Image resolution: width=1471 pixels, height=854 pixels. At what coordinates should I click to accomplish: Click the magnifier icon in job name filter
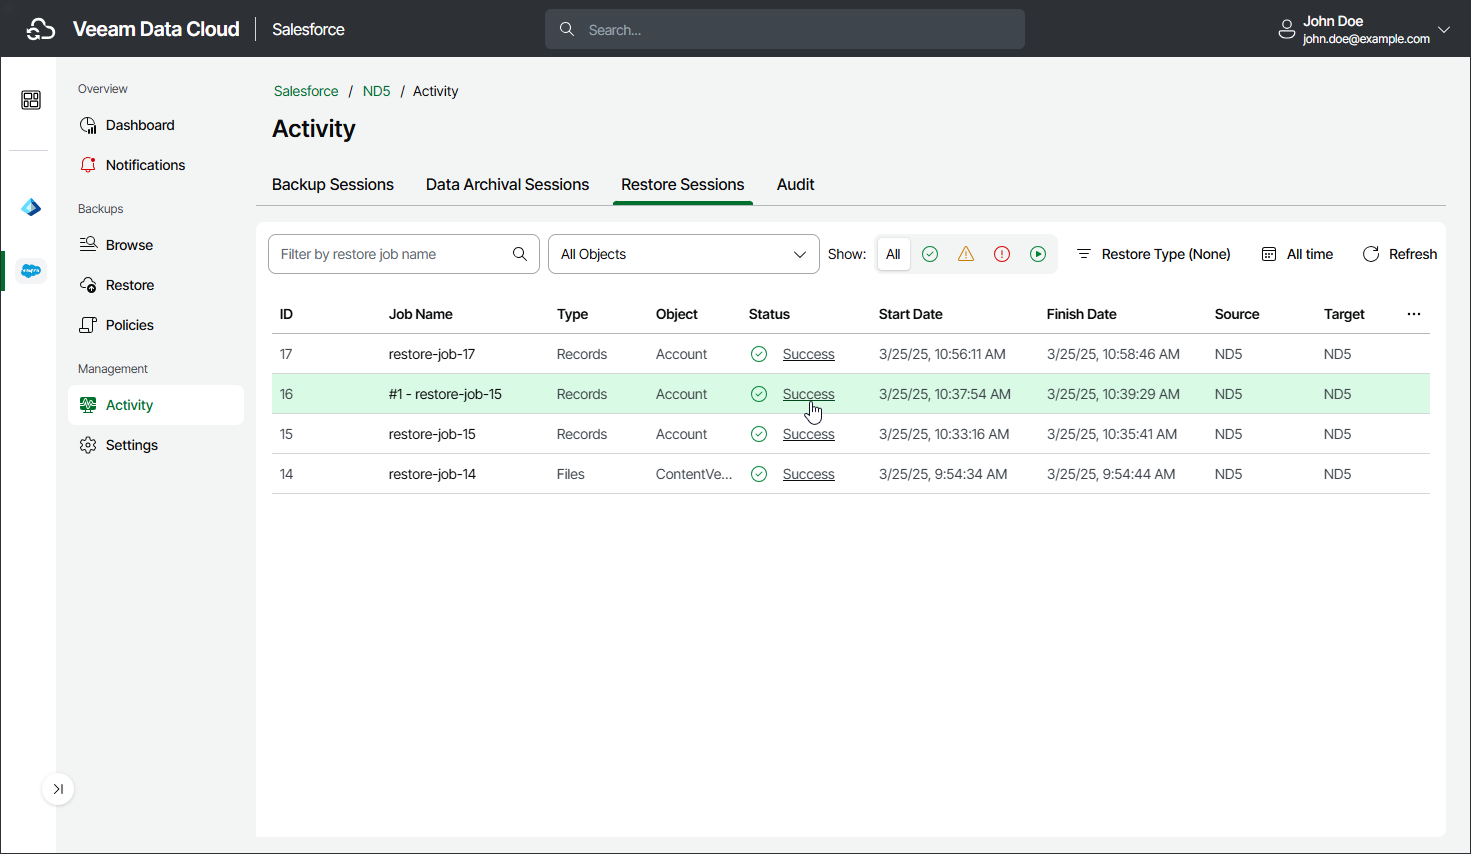point(520,254)
